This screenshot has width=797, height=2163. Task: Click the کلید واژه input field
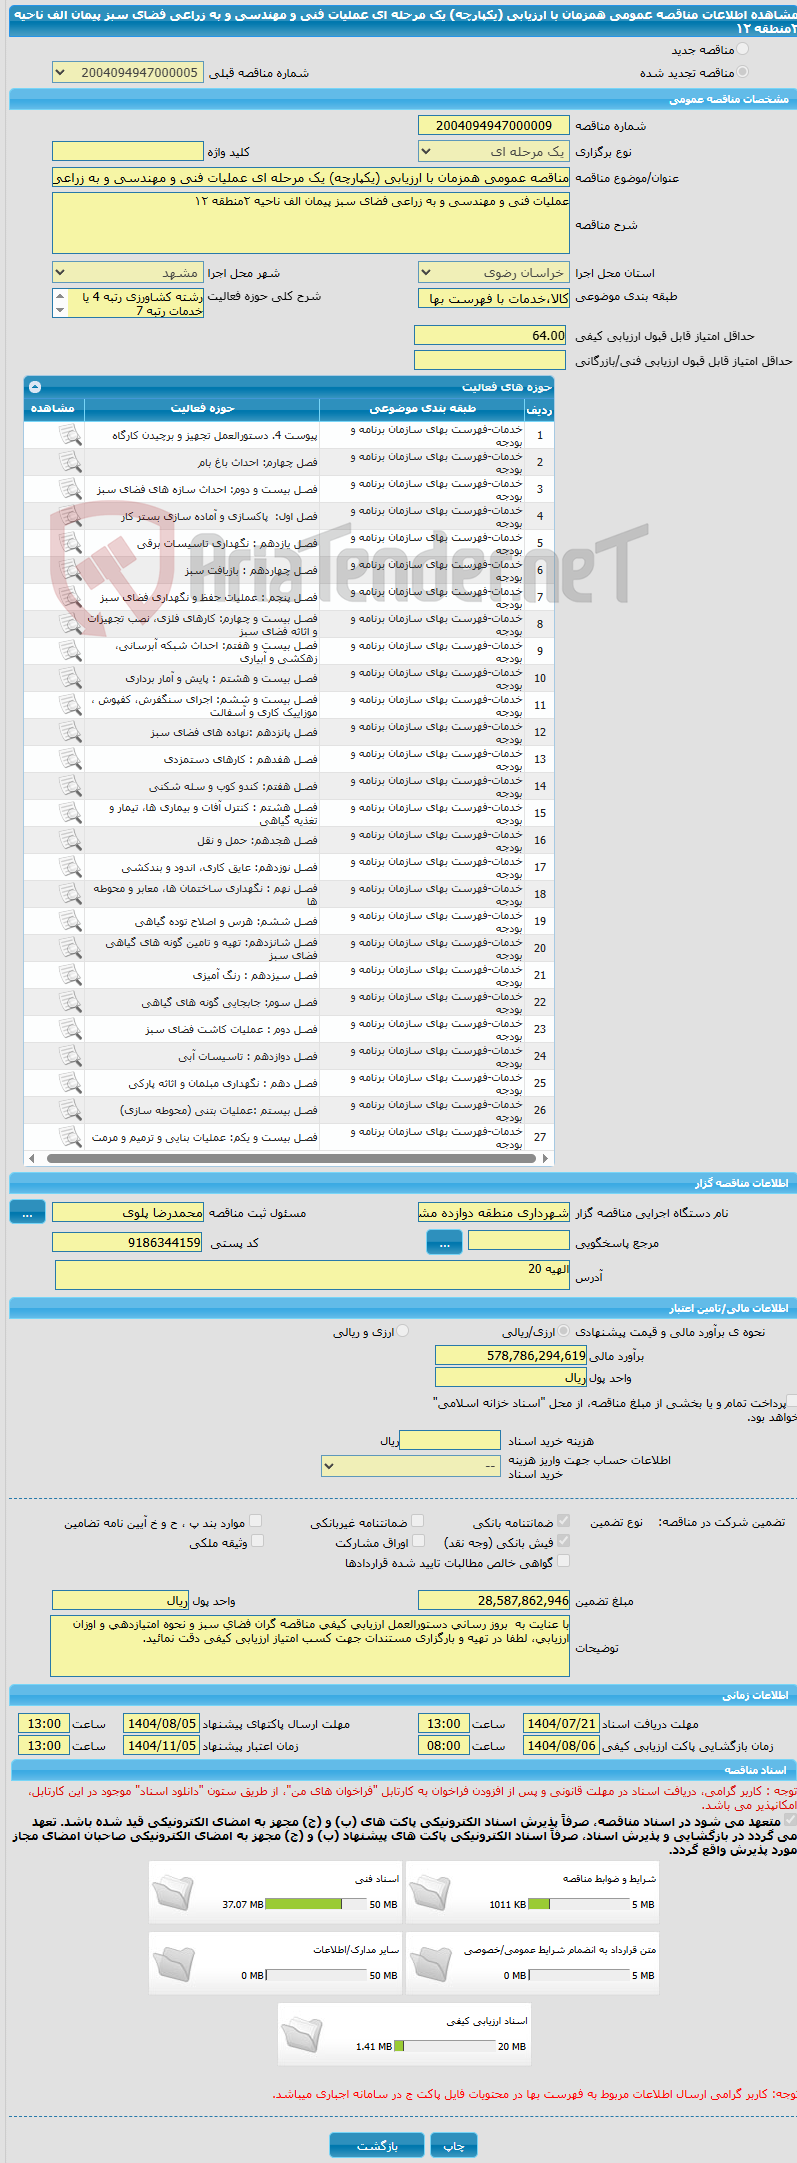pos(128,151)
